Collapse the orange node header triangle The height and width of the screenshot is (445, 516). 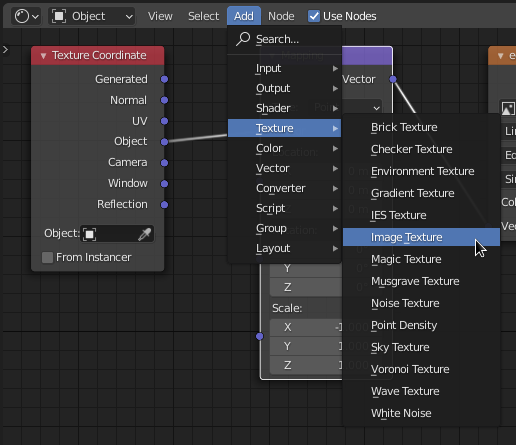pos(500,56)
